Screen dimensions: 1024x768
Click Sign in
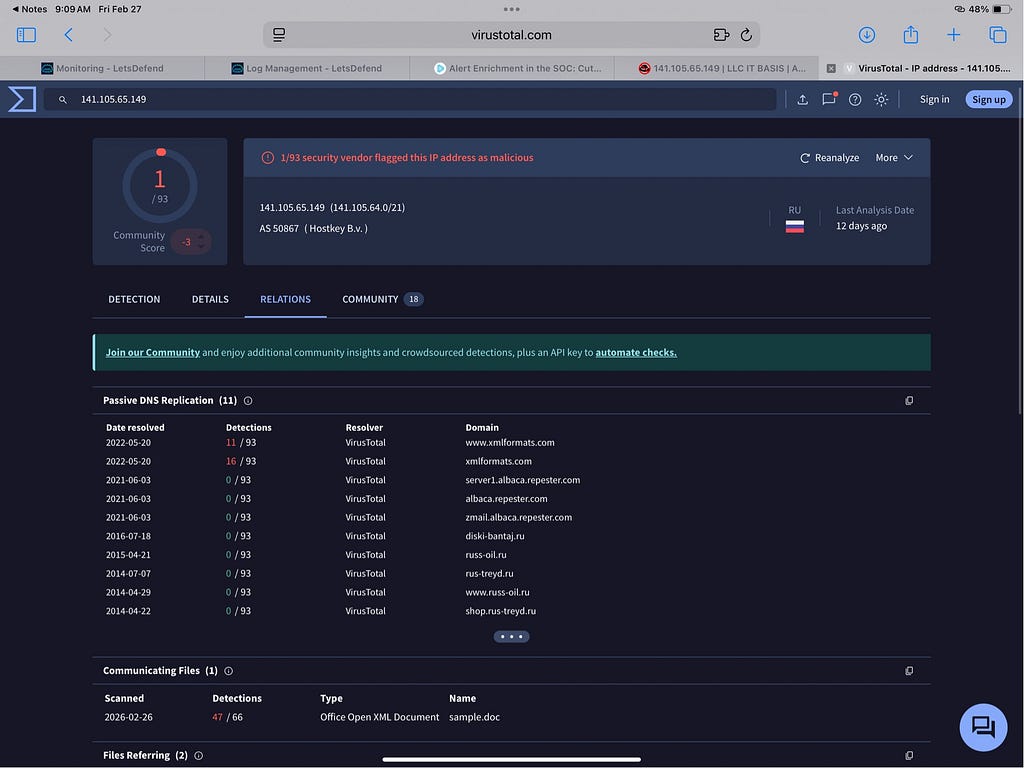935,99
